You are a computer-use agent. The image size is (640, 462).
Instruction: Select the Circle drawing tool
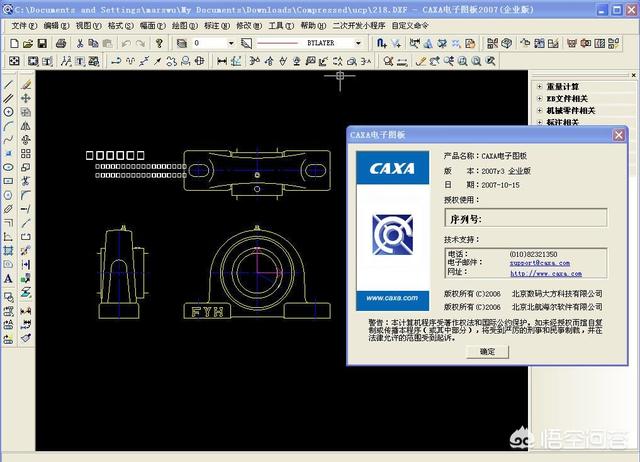9,112
